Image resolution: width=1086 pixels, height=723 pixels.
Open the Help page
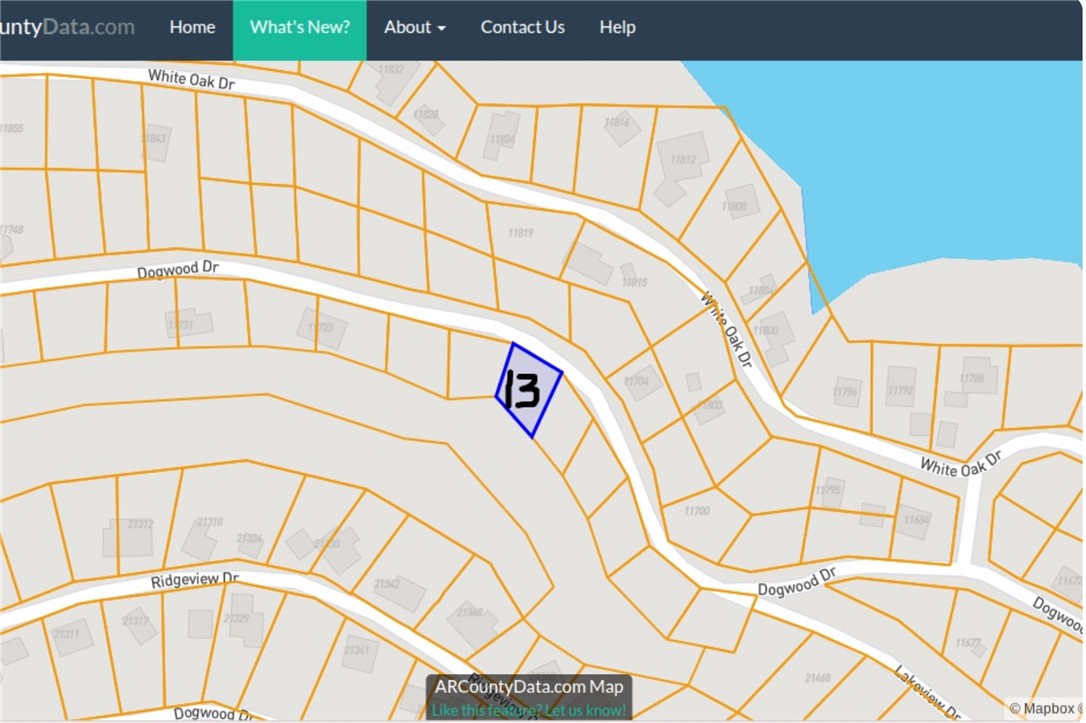[x=617, y=28]
